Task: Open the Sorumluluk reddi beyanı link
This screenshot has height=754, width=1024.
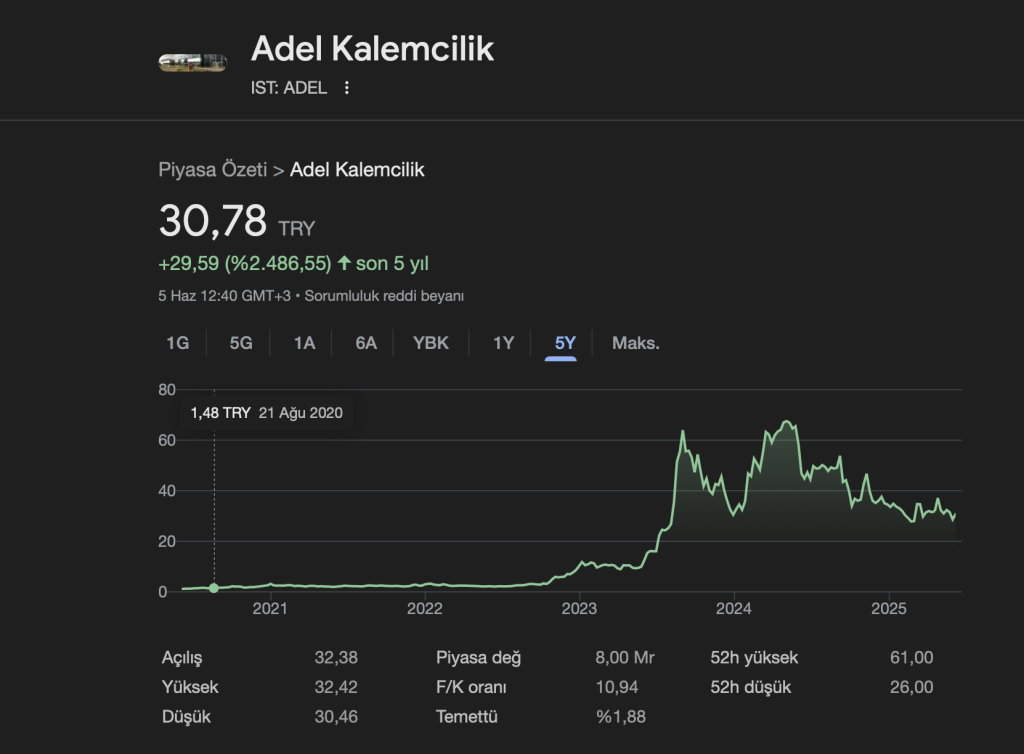Action: click(384, 296)
